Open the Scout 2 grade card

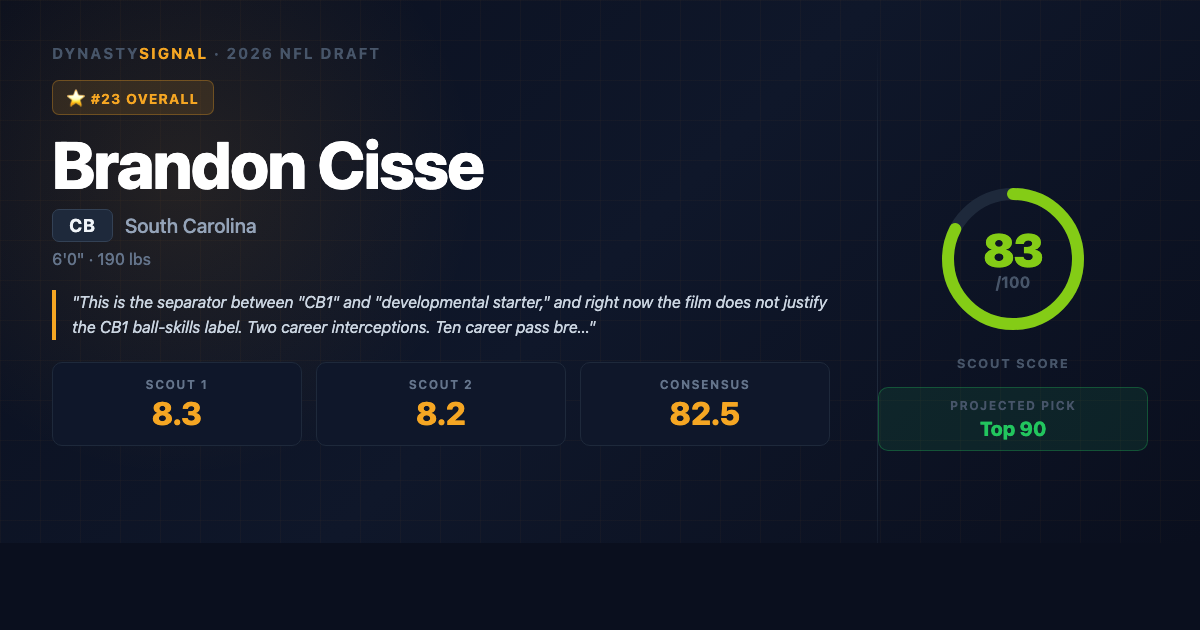(441, 403)
